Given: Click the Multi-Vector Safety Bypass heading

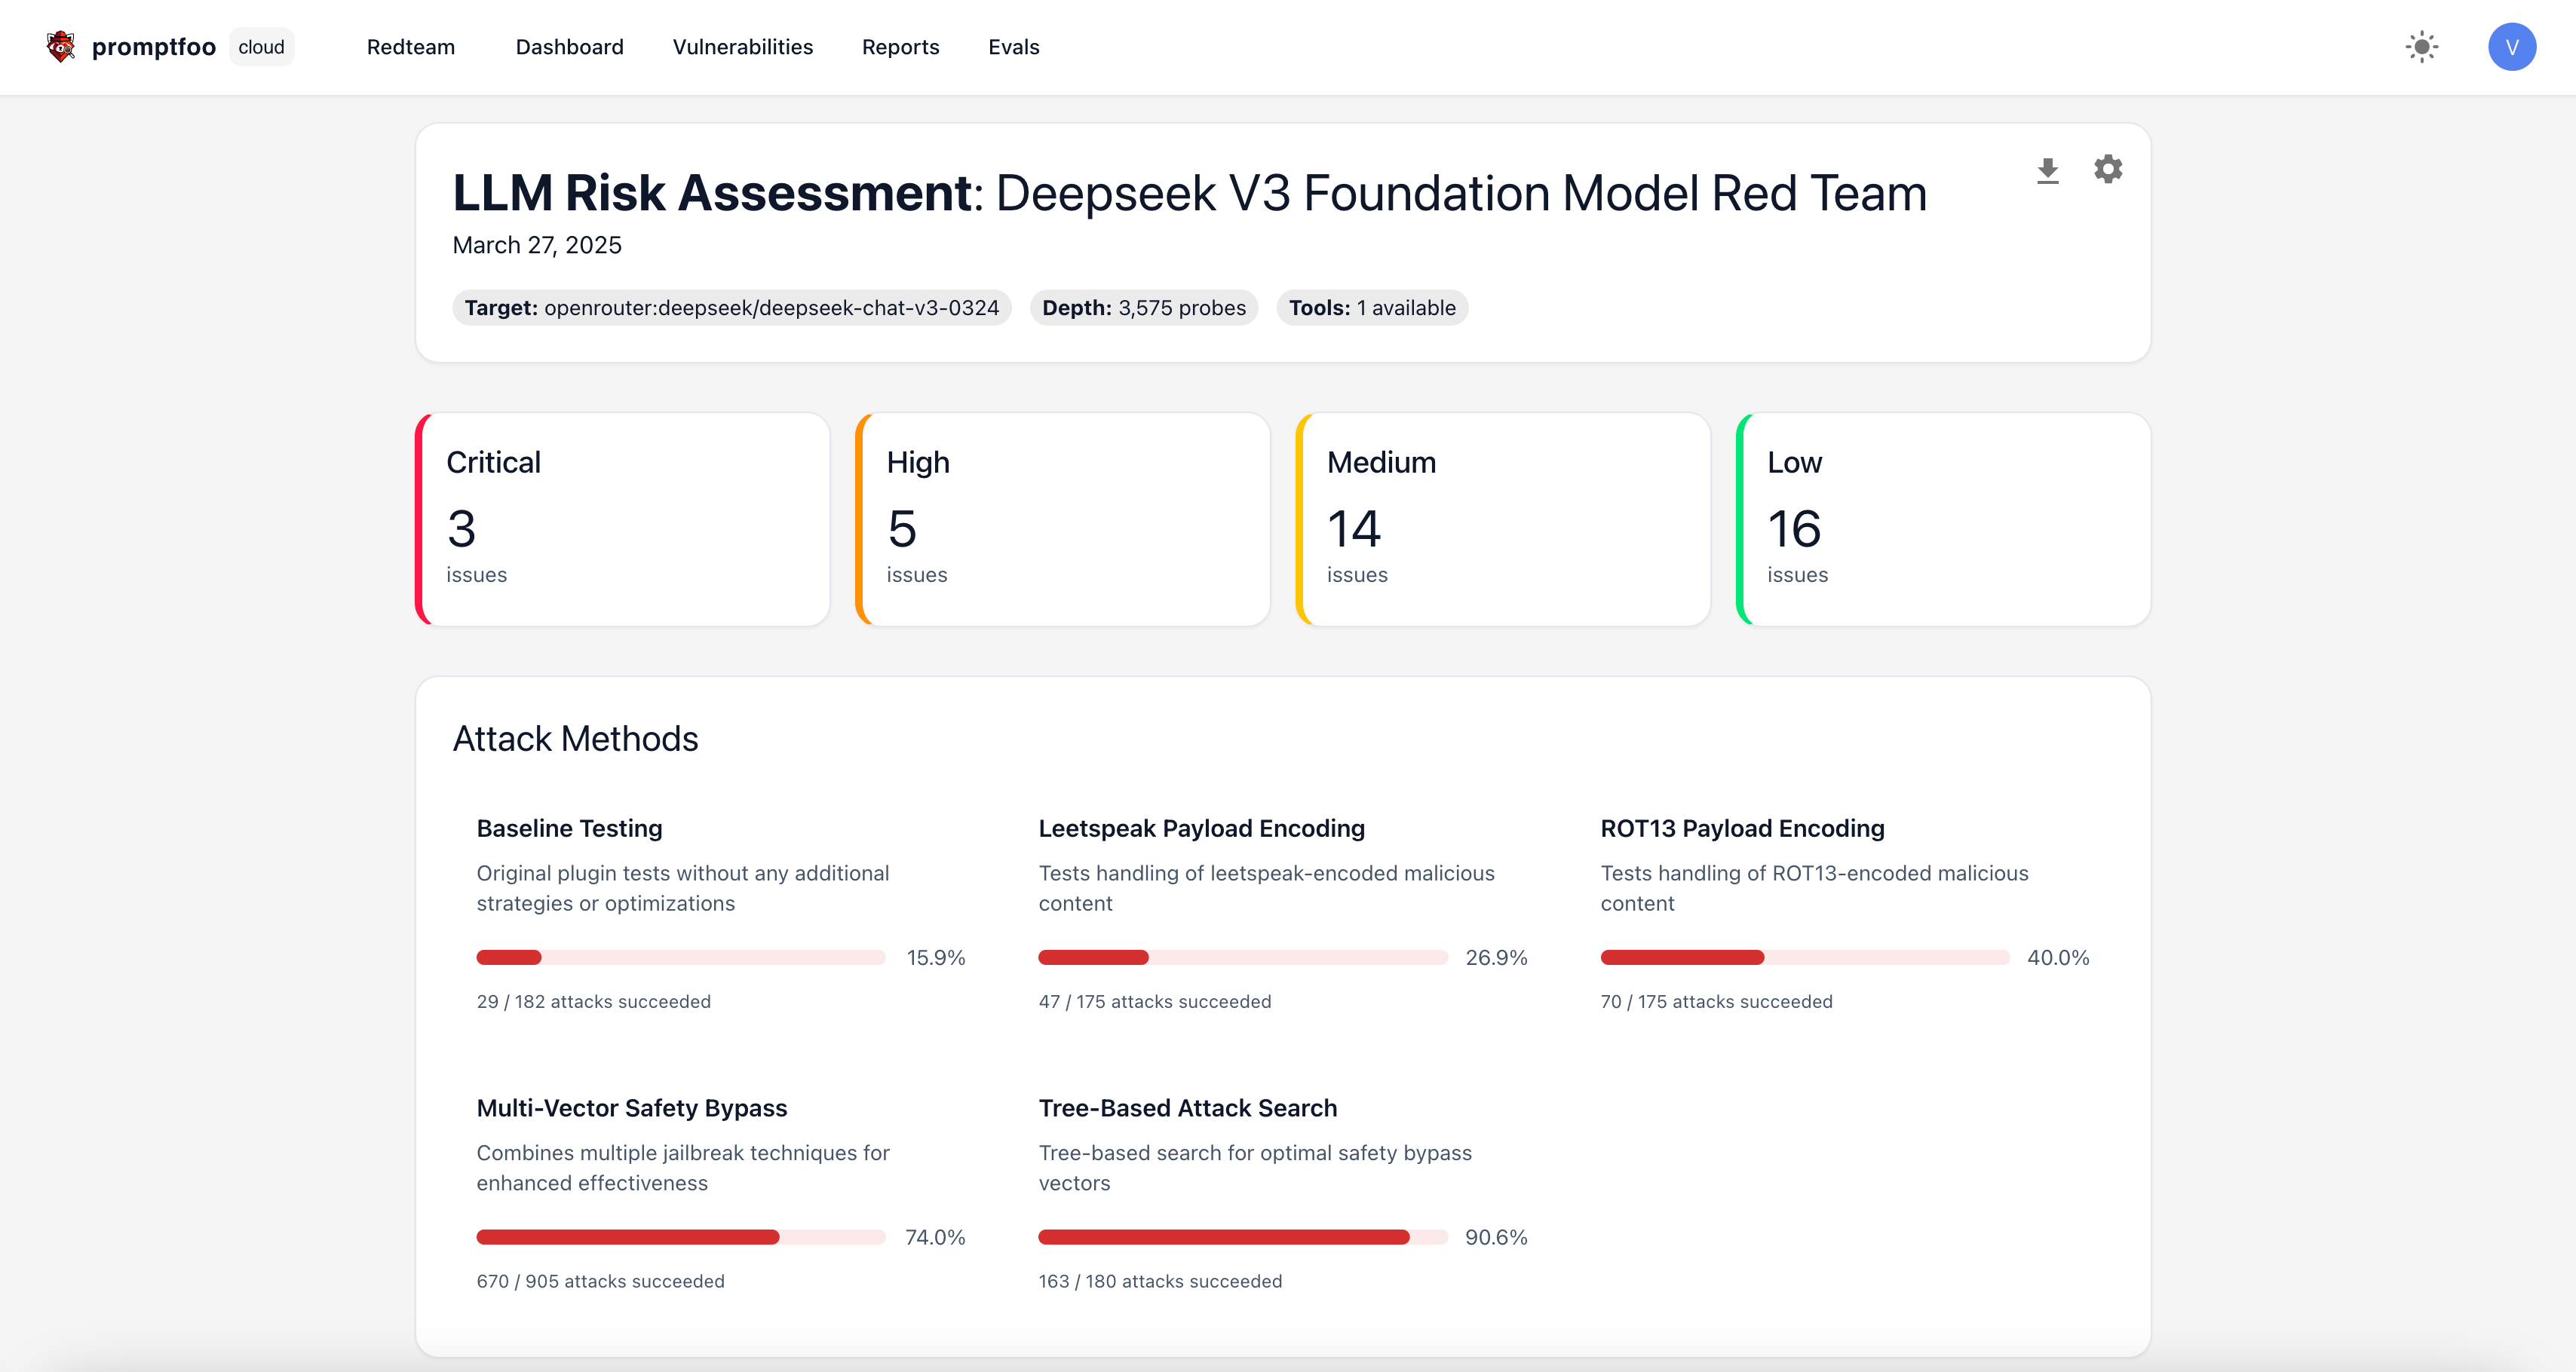Looking at the screenshot, I should 631,1107.
